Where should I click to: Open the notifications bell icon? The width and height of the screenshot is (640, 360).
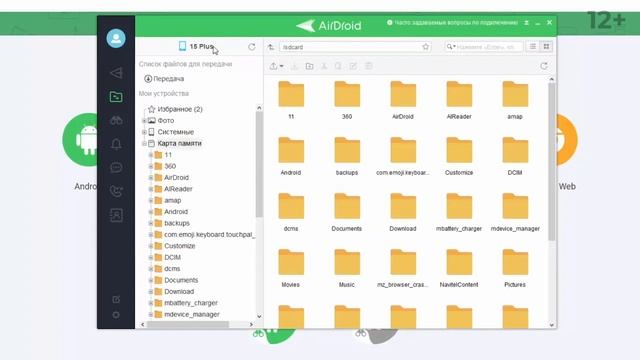(116, 144)
